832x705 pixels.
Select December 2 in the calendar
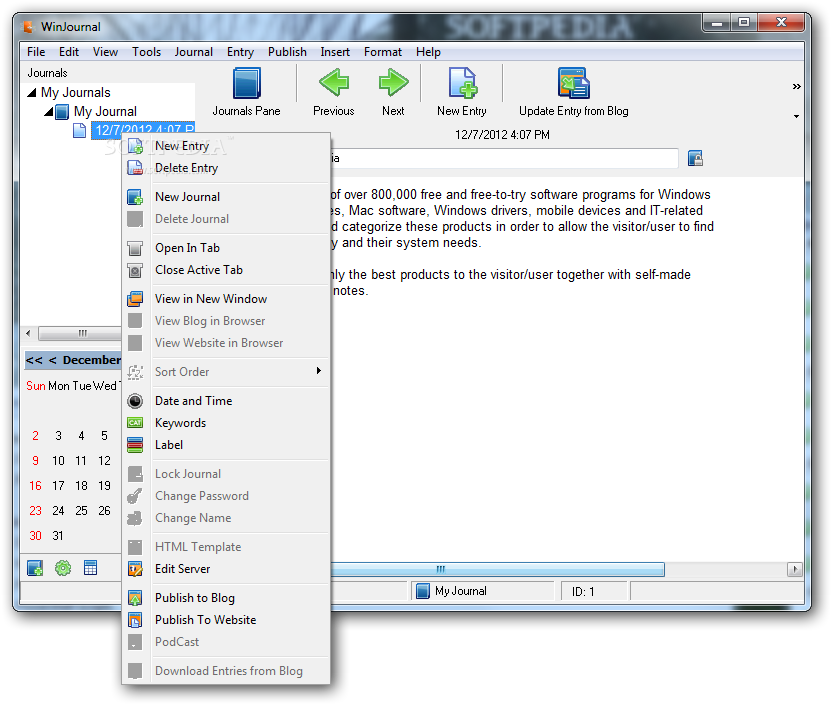point(35,436)
